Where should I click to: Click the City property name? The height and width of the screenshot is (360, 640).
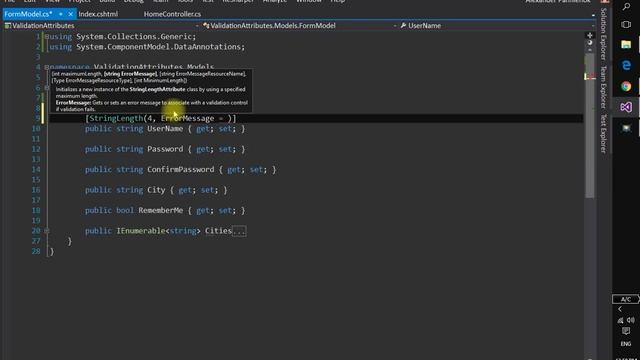pos(156,190)
